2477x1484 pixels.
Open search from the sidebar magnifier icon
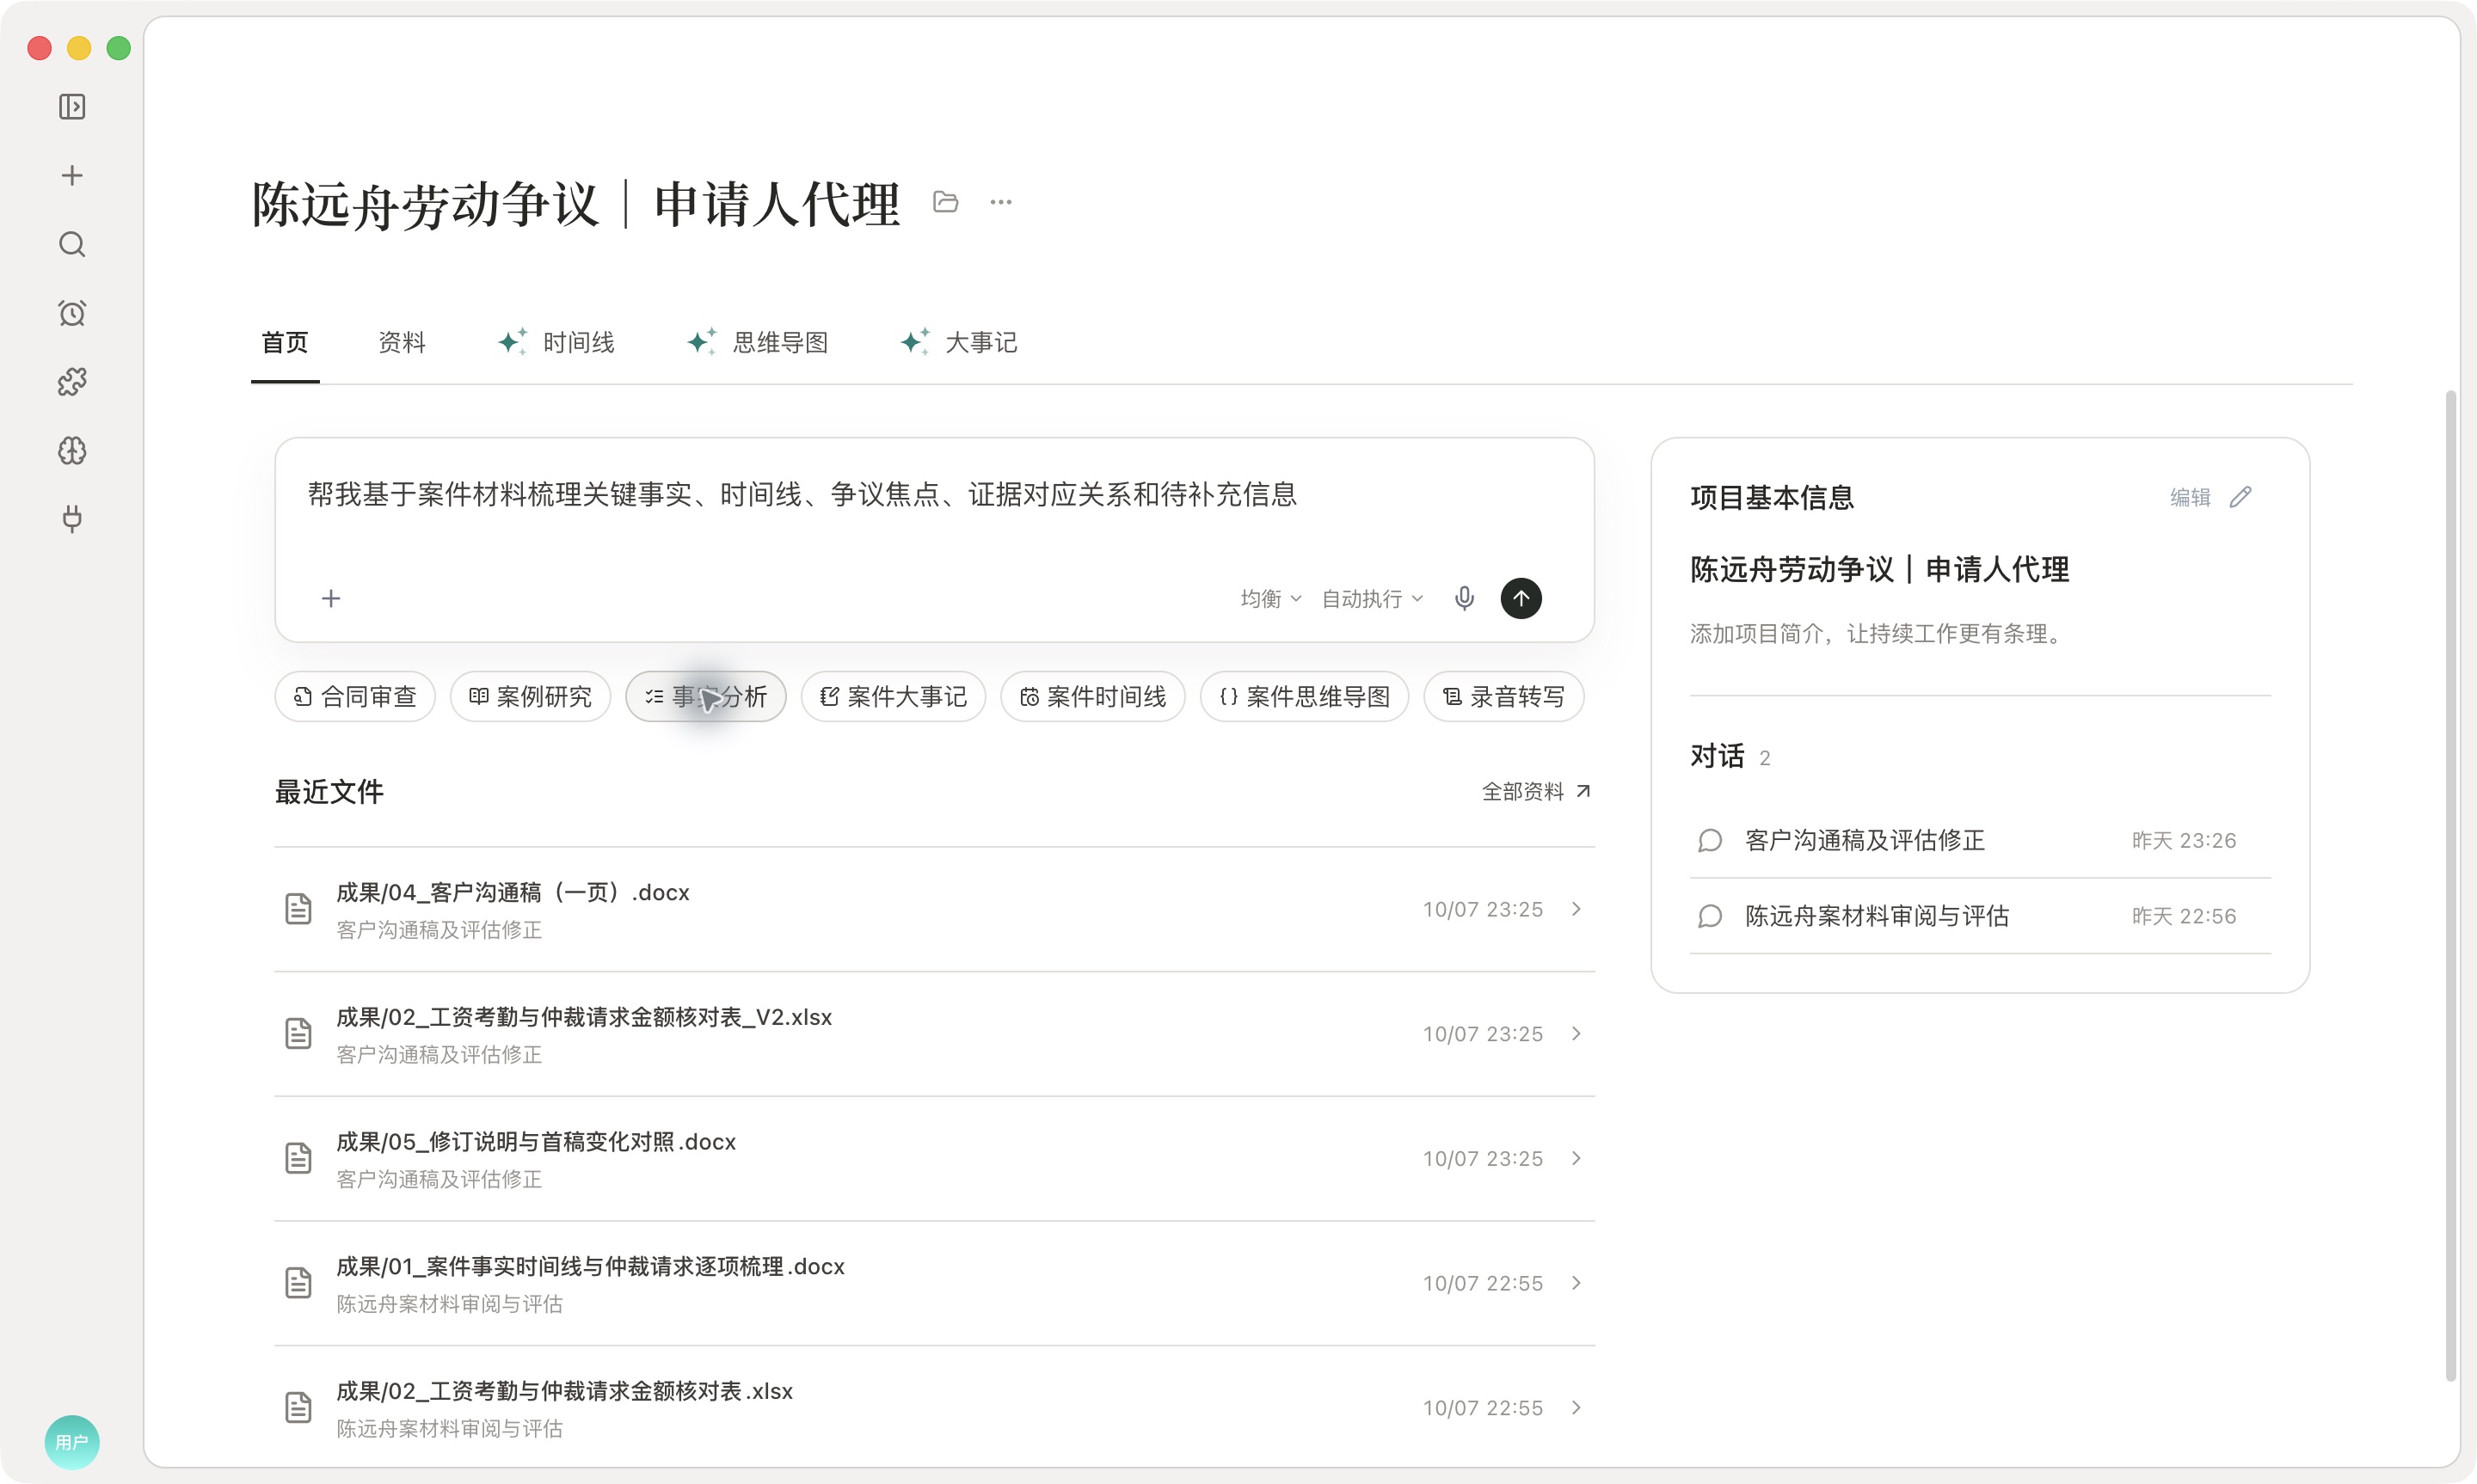[72, 245]
